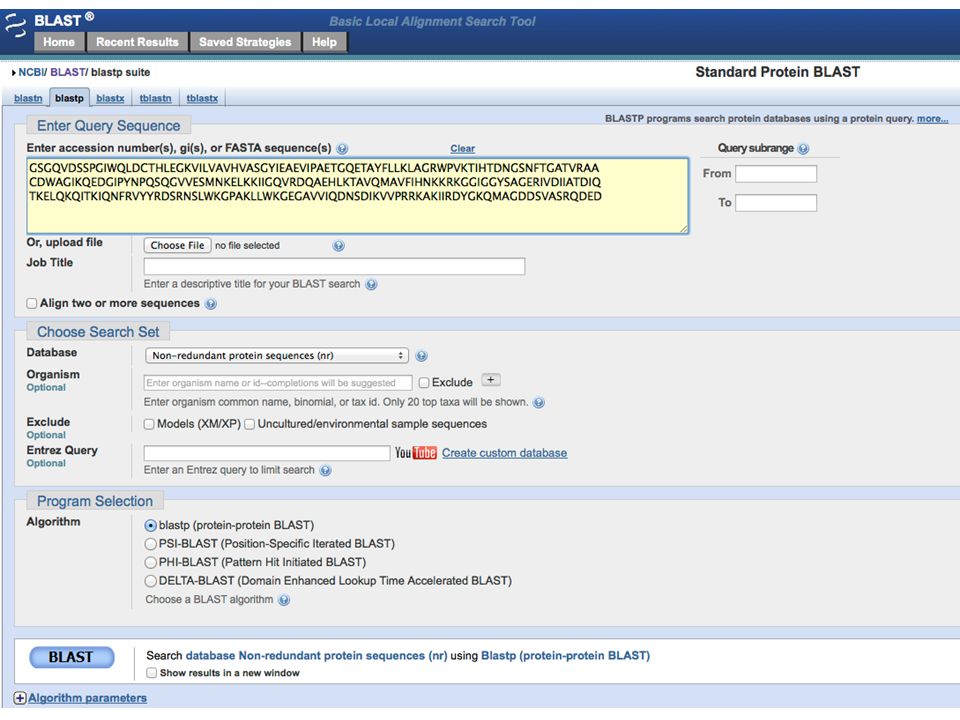This screenshot has width=960, height=720.
Task: Click the Organism name input field
Action: tap(278, 383)
